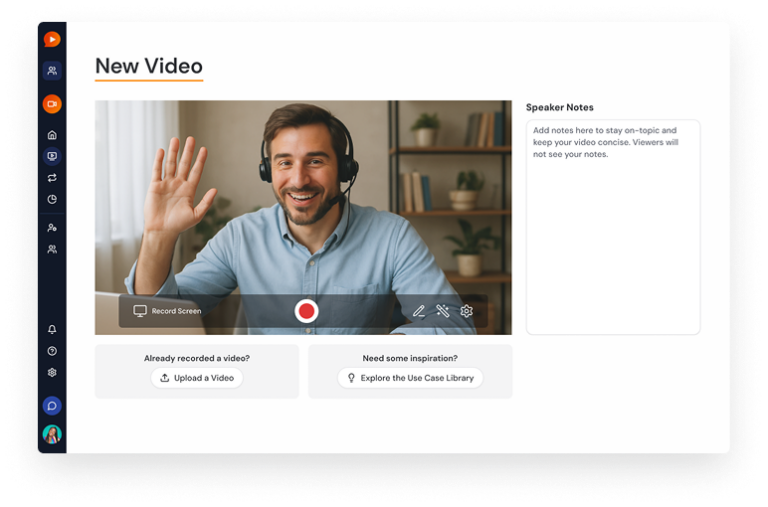Open the video library screen icon
The height and width of the screenshot is (507, 768).
click(x=52, y=156)
